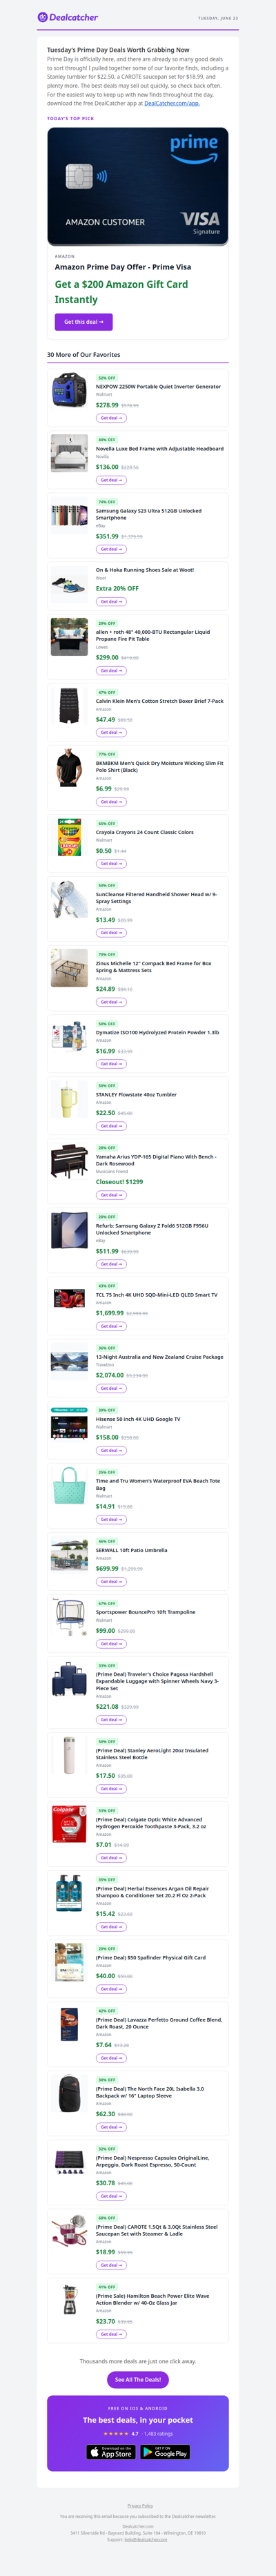Open the DealCatcher.com/app link in the intro
276x2576 pixels.
pyautogui.click(x=172, y=103)
